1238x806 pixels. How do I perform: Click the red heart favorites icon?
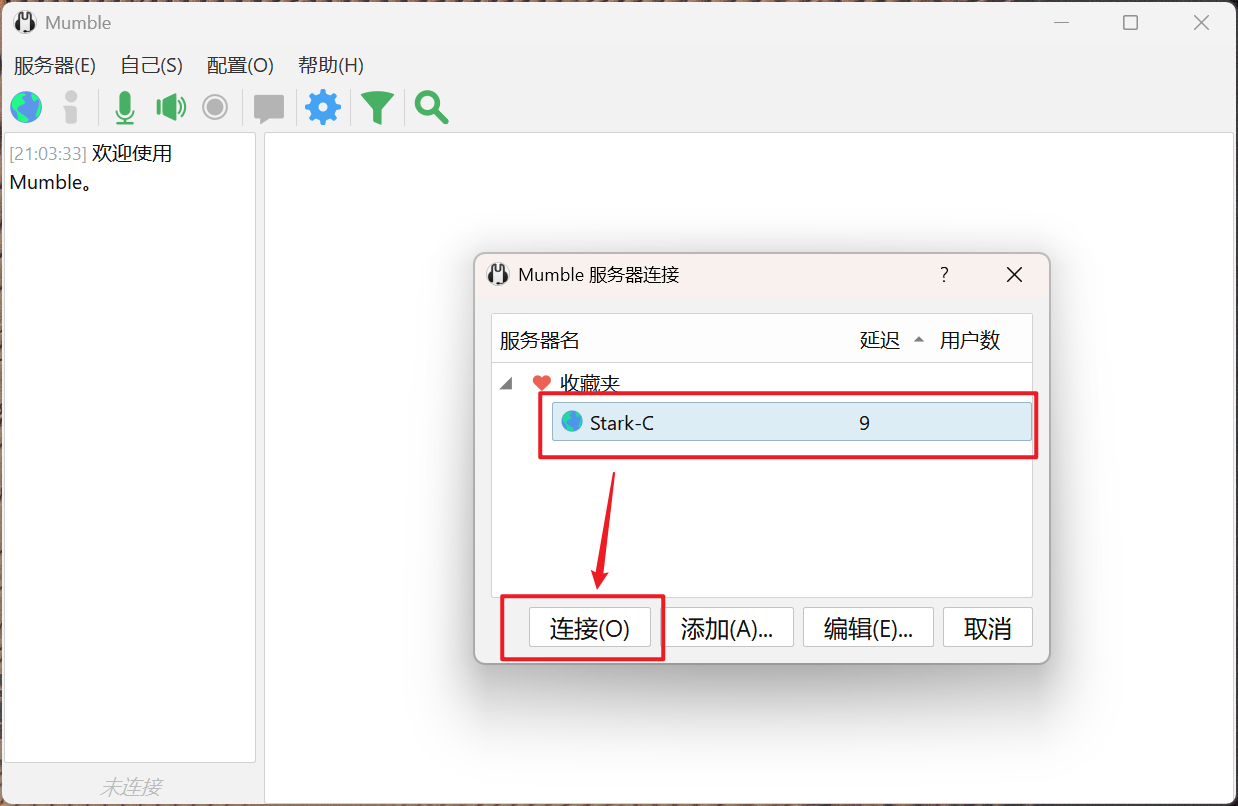coord(542,383)
